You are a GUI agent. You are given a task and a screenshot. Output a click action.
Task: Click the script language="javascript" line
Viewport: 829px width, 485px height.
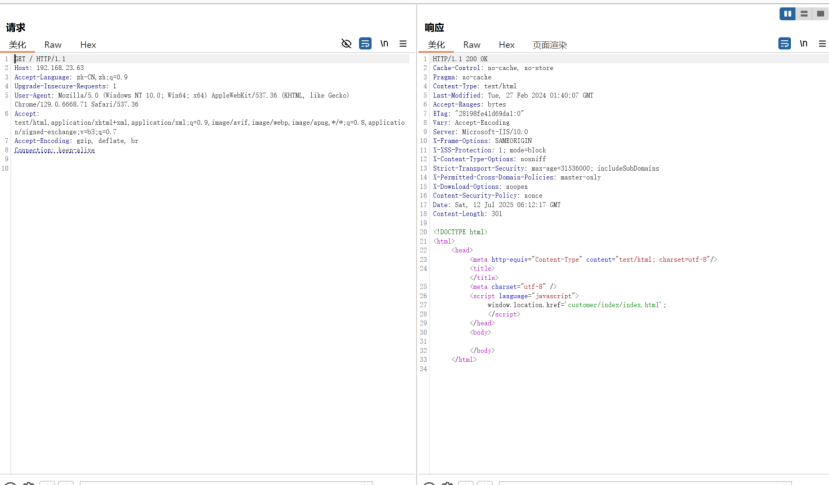pyautogui.click(x=524, y=296)
